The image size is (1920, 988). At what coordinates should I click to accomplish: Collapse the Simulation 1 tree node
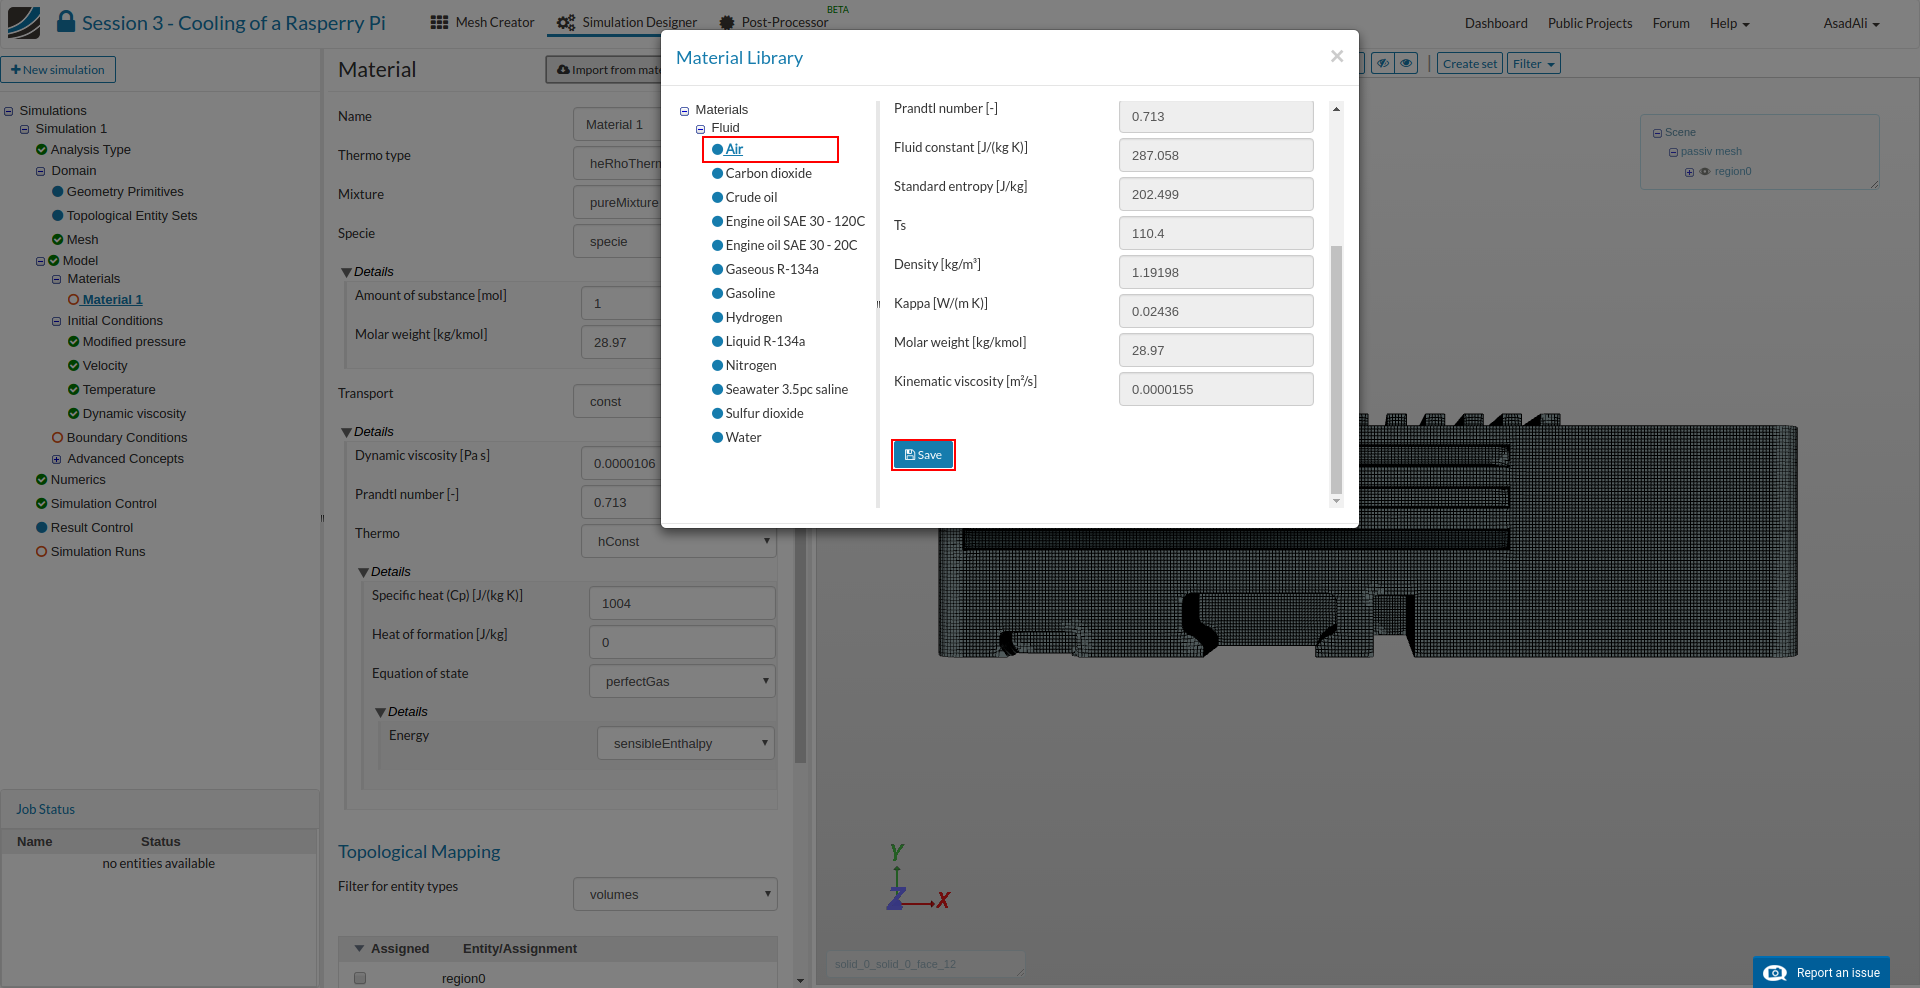click(24, 130)
